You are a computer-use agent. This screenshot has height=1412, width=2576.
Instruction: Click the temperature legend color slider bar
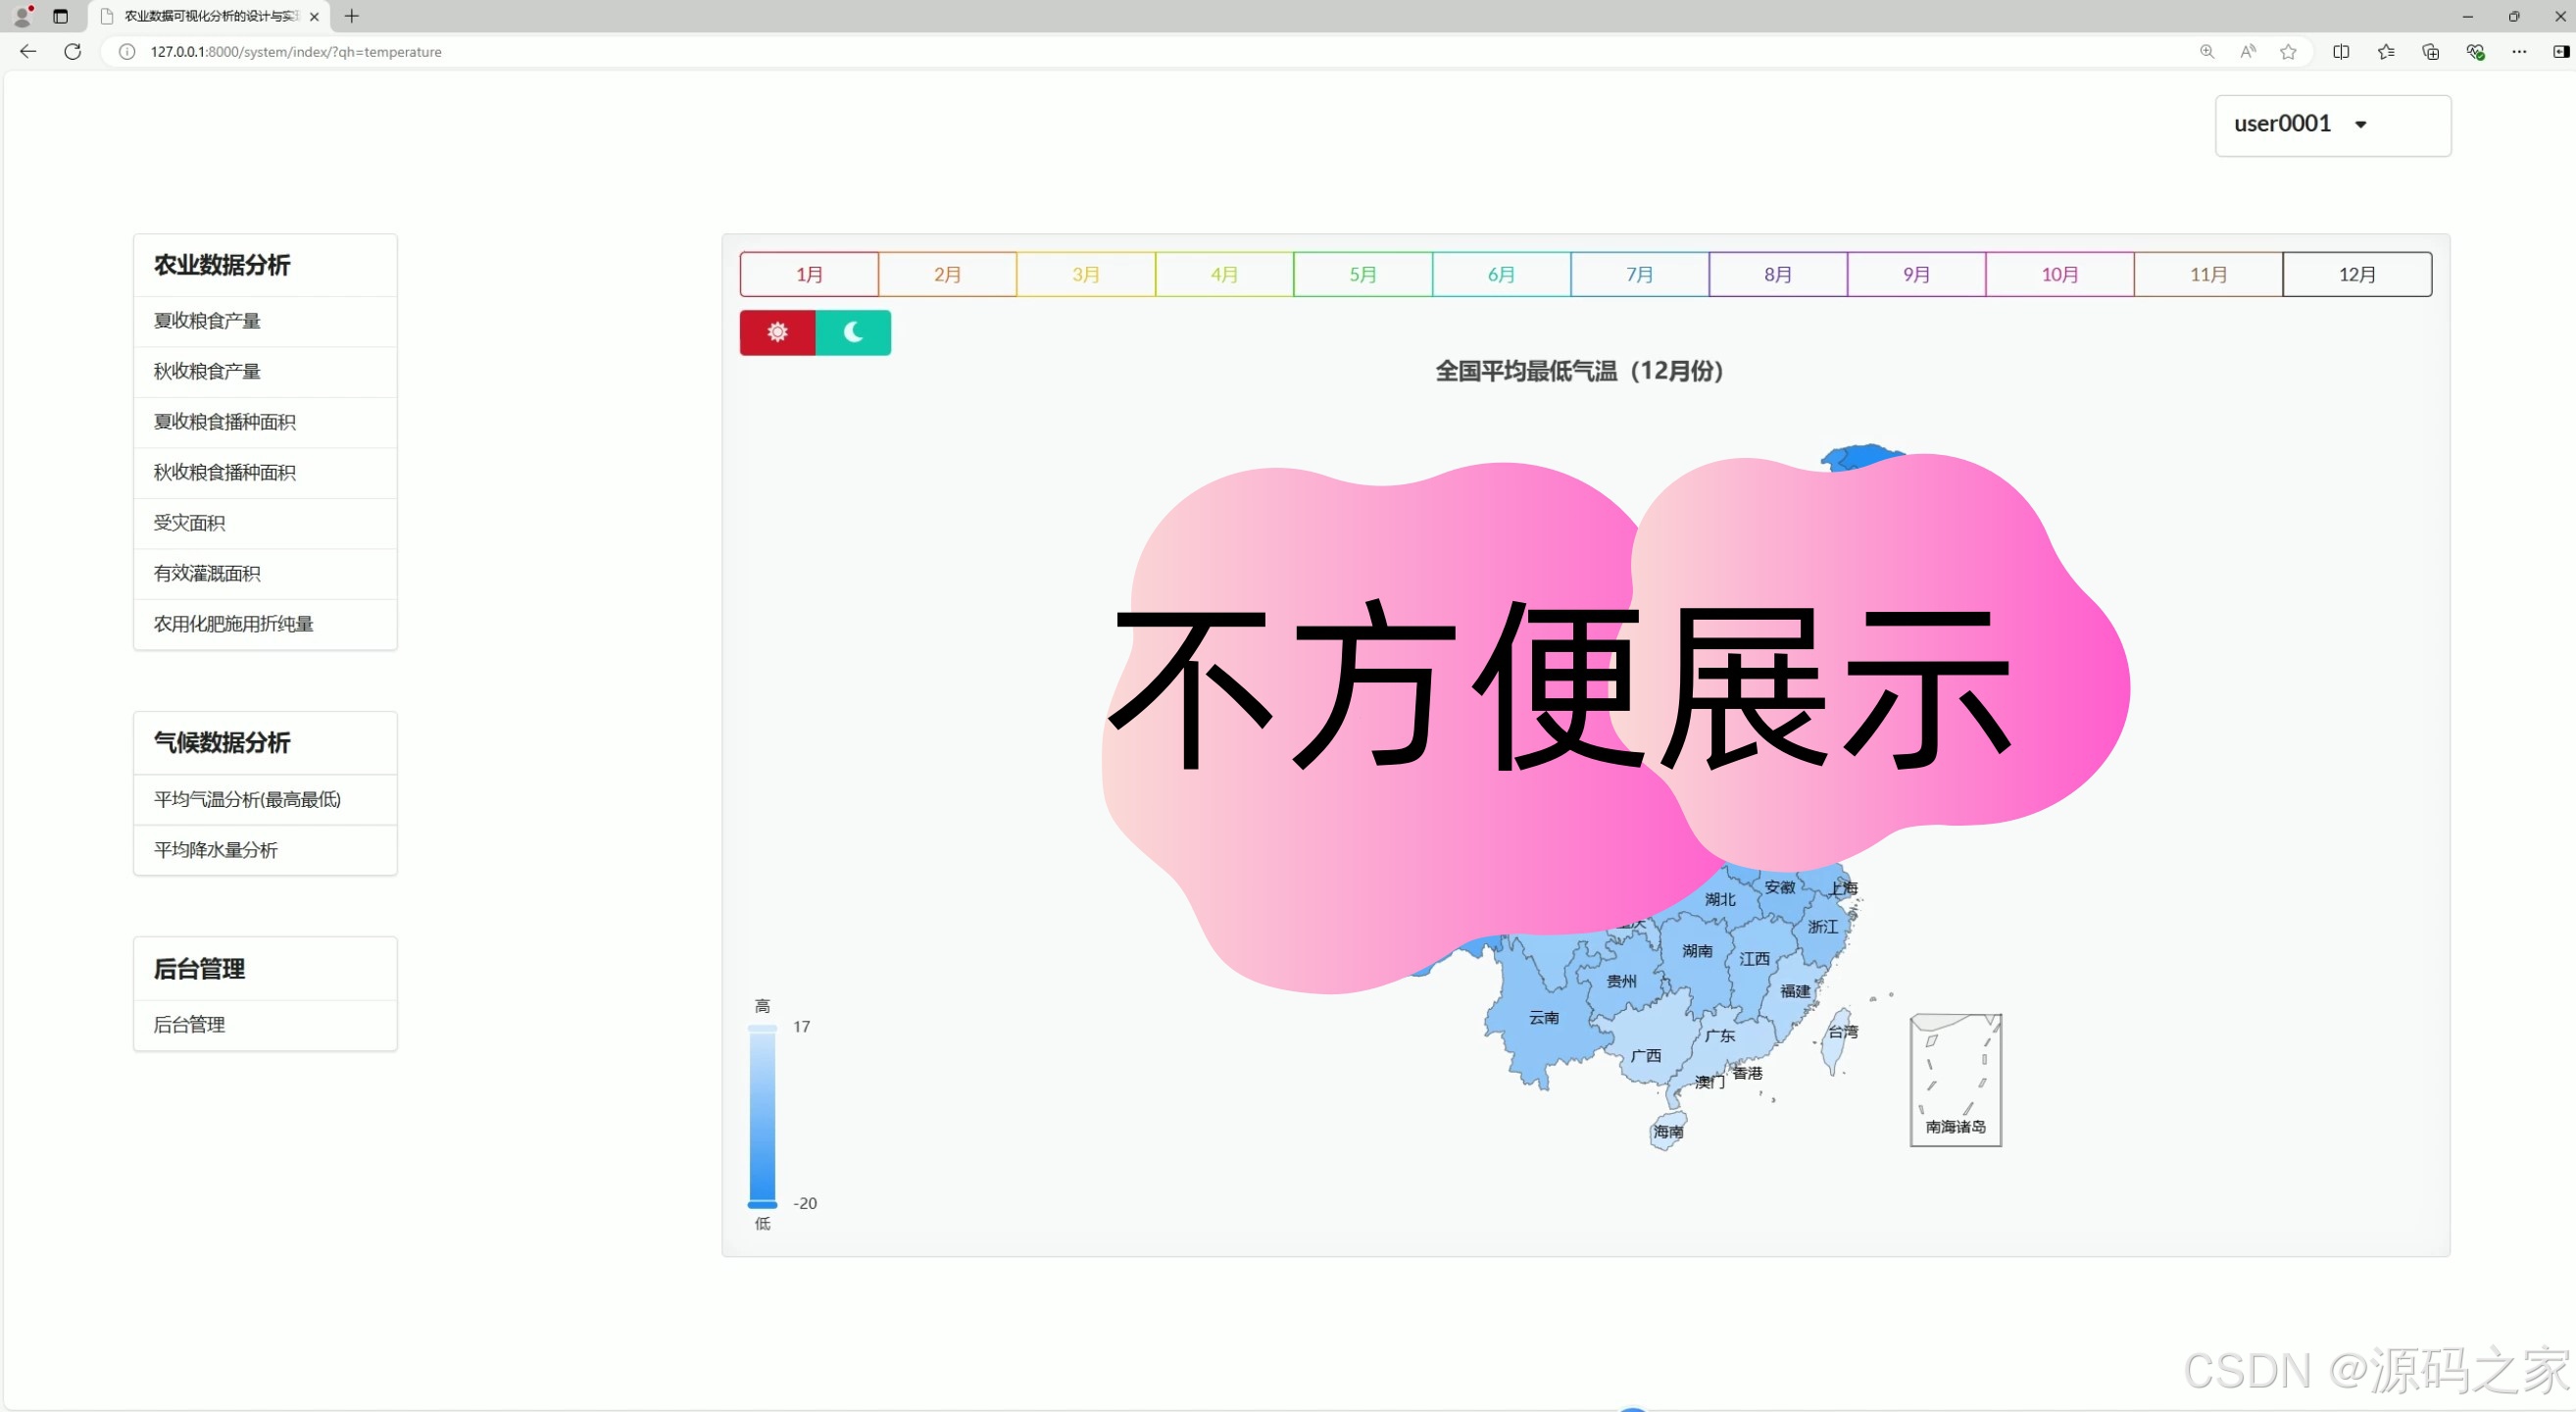762,1115
